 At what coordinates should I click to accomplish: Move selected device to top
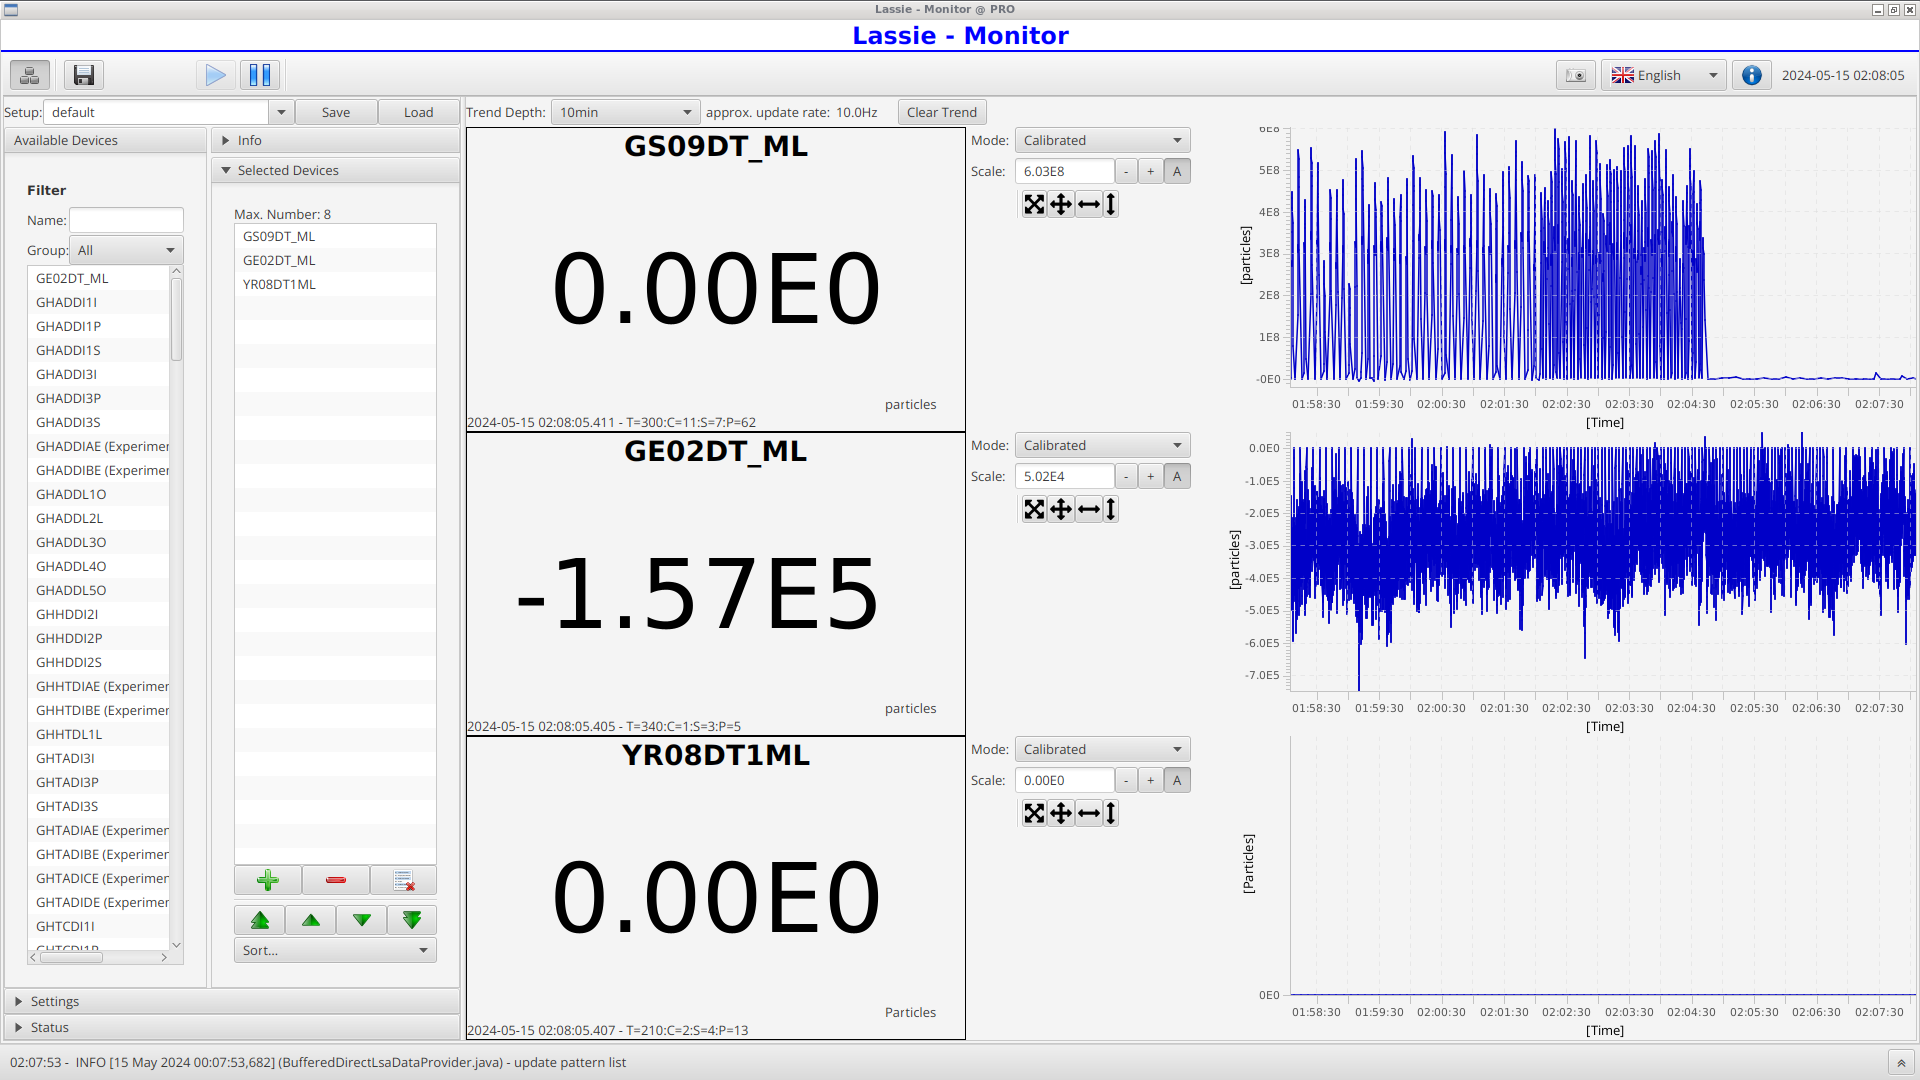[260, 920]
